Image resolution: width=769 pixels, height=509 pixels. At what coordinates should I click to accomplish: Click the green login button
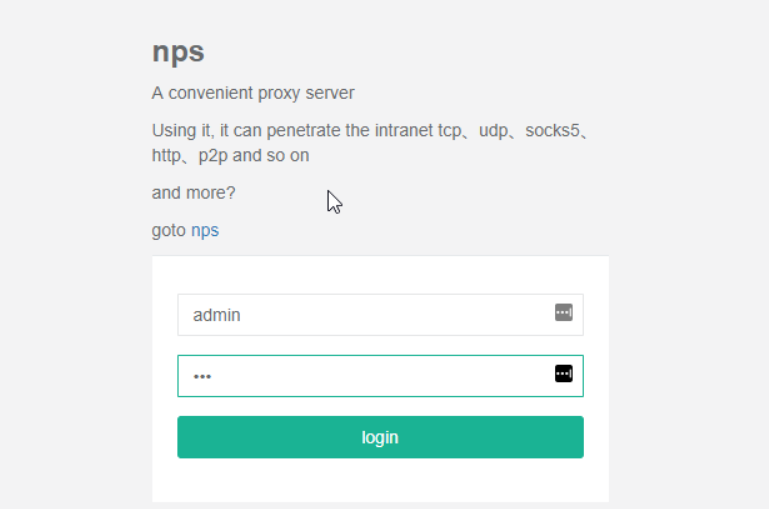380,437
